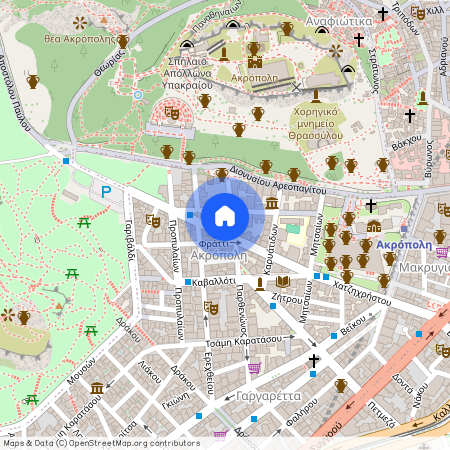Click the Φαλήρου street label

[303, 412]
